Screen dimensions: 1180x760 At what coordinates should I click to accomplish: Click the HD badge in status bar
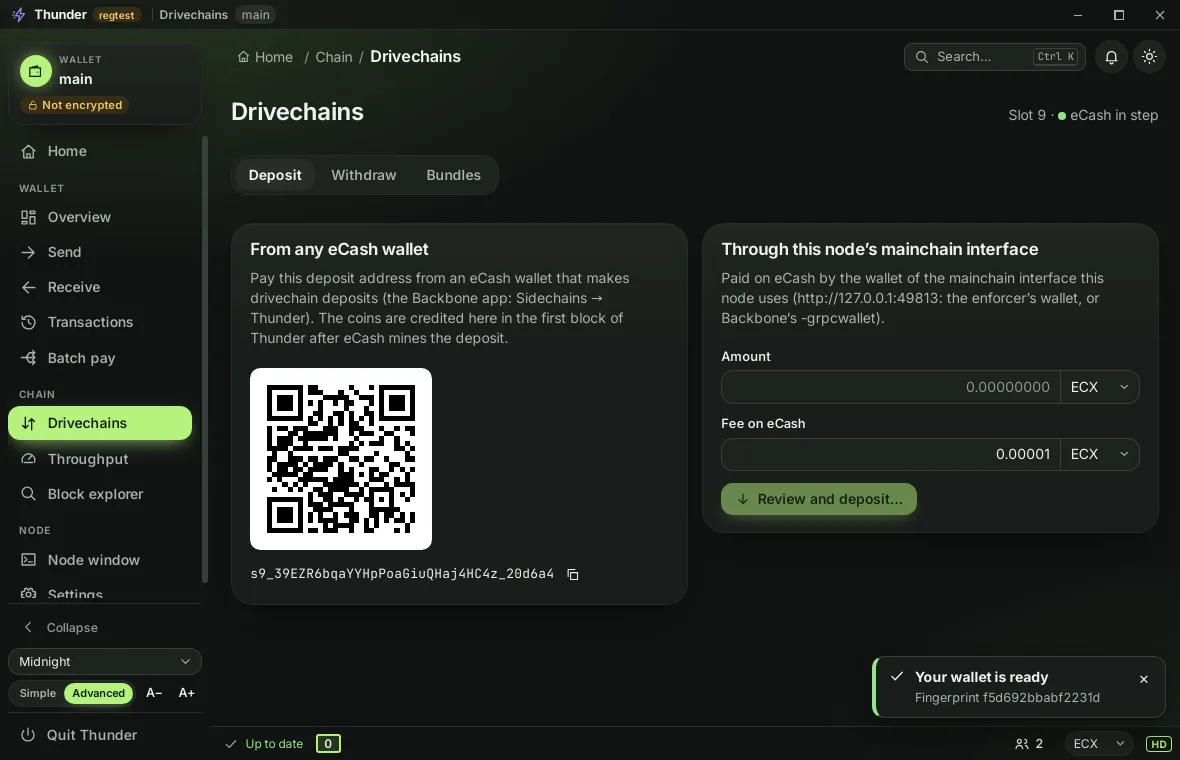tap(1158, 743)
